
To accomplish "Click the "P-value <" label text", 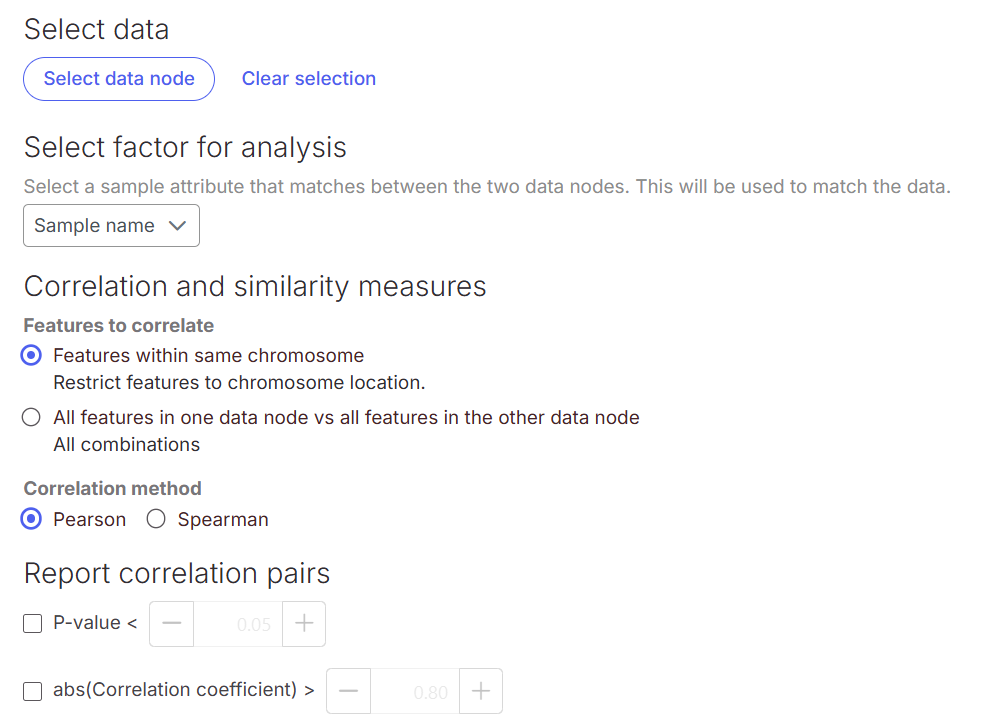I will 95,624.
